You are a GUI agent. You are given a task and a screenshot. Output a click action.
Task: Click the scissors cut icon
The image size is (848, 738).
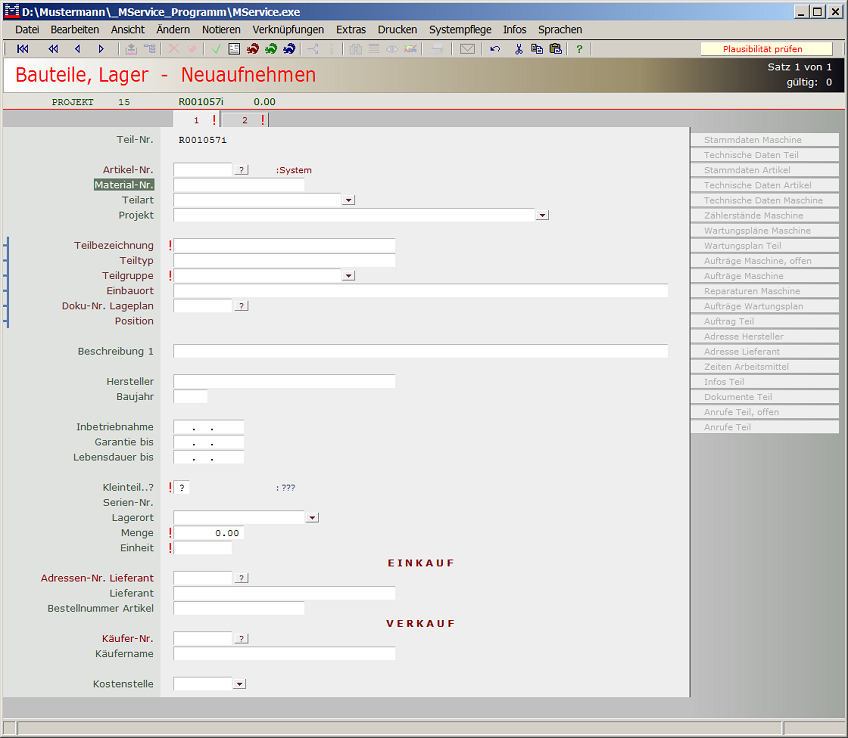[x=519, y=49]
